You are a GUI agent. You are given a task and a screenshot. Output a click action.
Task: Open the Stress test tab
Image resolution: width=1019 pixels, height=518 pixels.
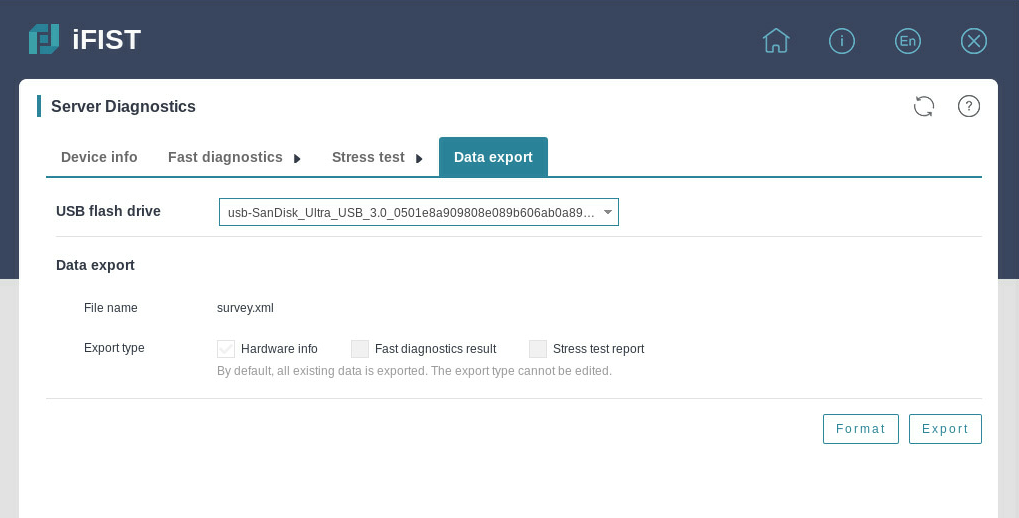[368, 157]
